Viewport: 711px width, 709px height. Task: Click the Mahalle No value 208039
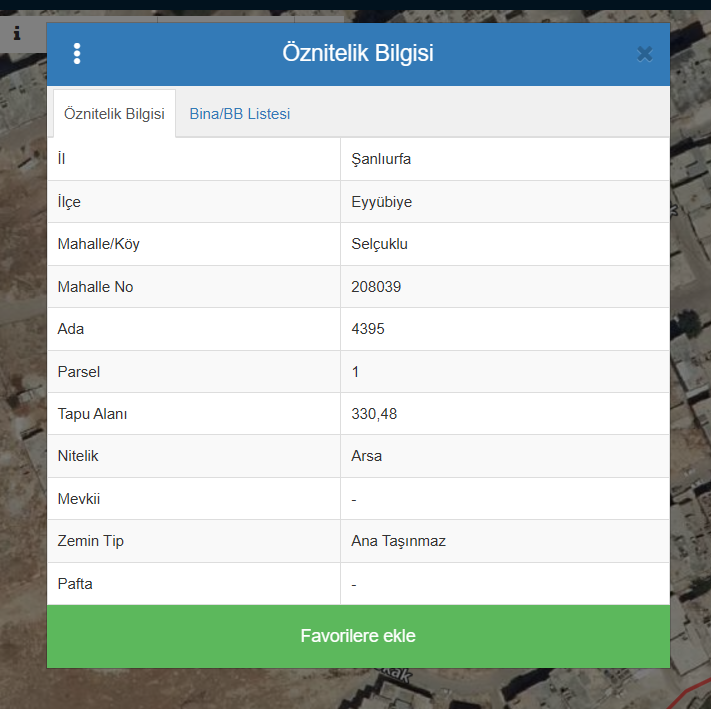[376, 287]
